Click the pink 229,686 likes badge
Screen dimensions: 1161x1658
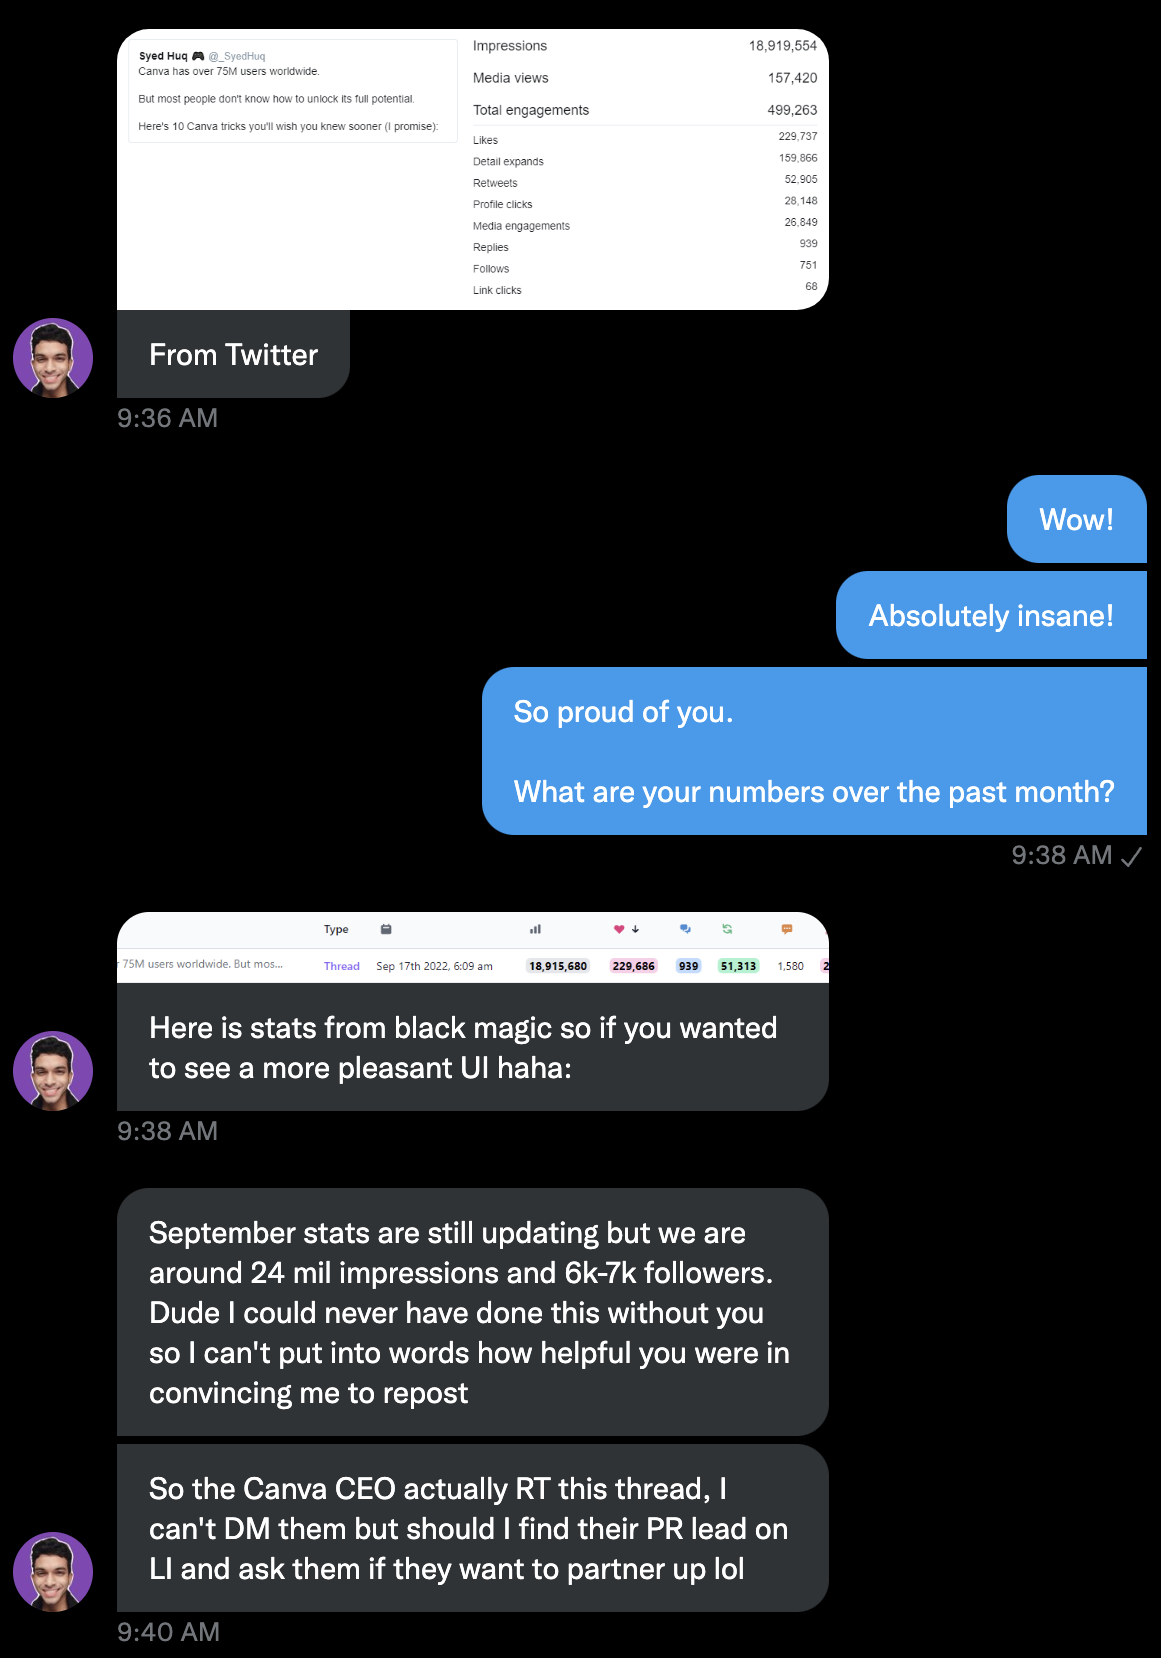[633, 966]
